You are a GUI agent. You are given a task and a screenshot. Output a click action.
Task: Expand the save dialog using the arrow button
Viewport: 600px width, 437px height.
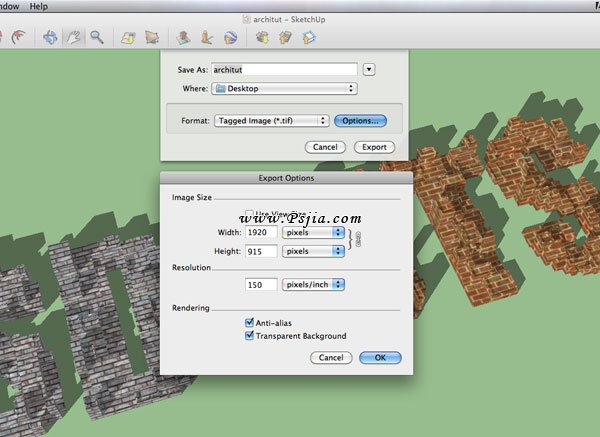click(369, 69)
